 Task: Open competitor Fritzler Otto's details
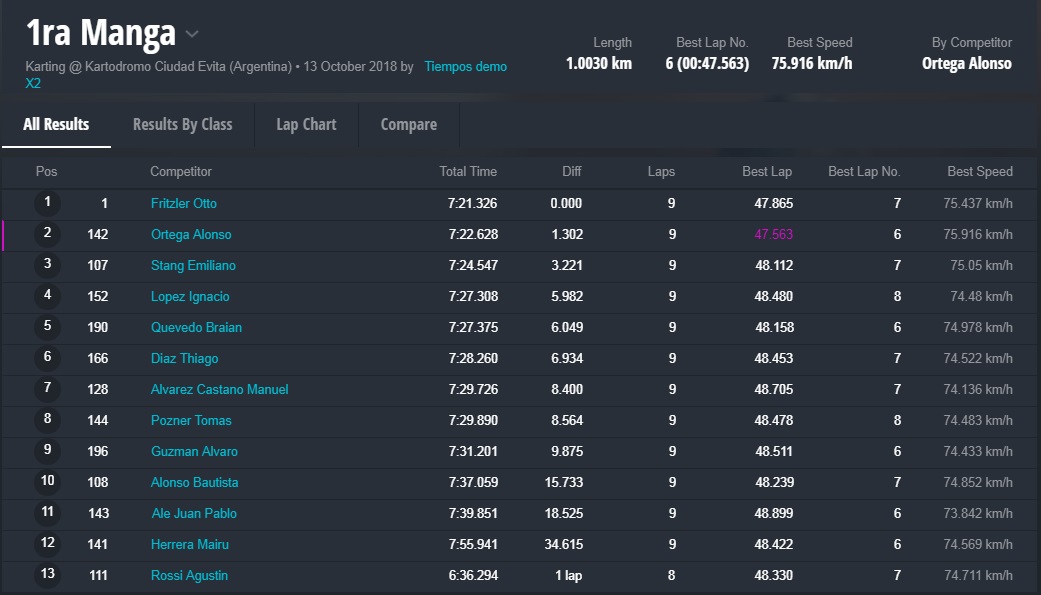click(183, 204)
